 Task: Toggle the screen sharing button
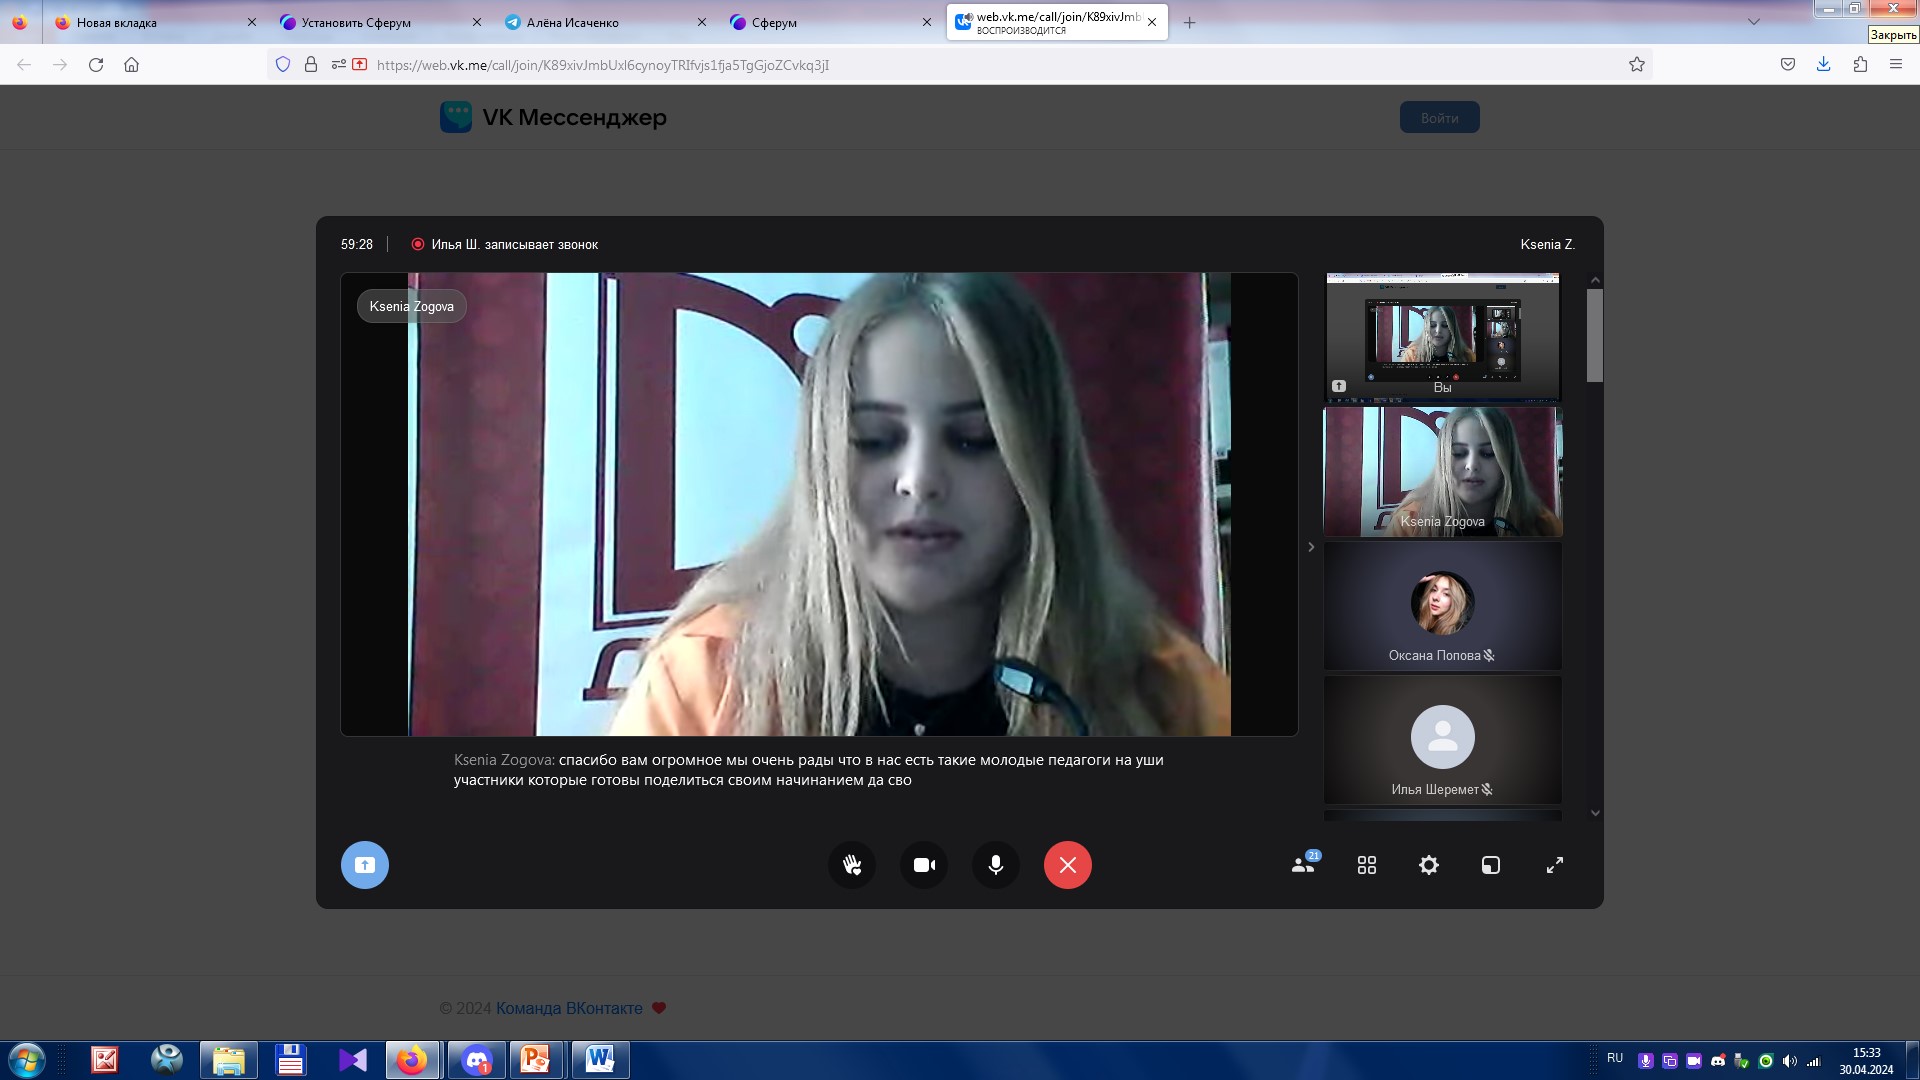pyautogui.click(x=365, y=865)
